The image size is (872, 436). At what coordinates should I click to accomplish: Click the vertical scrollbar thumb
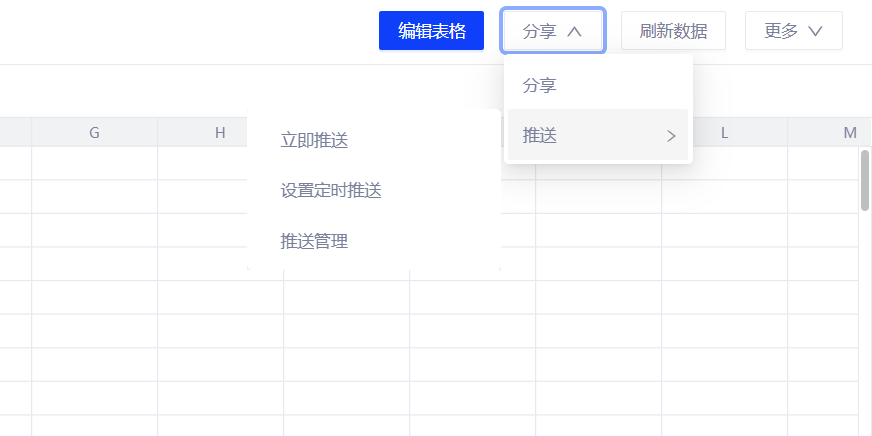pos(865,180)
